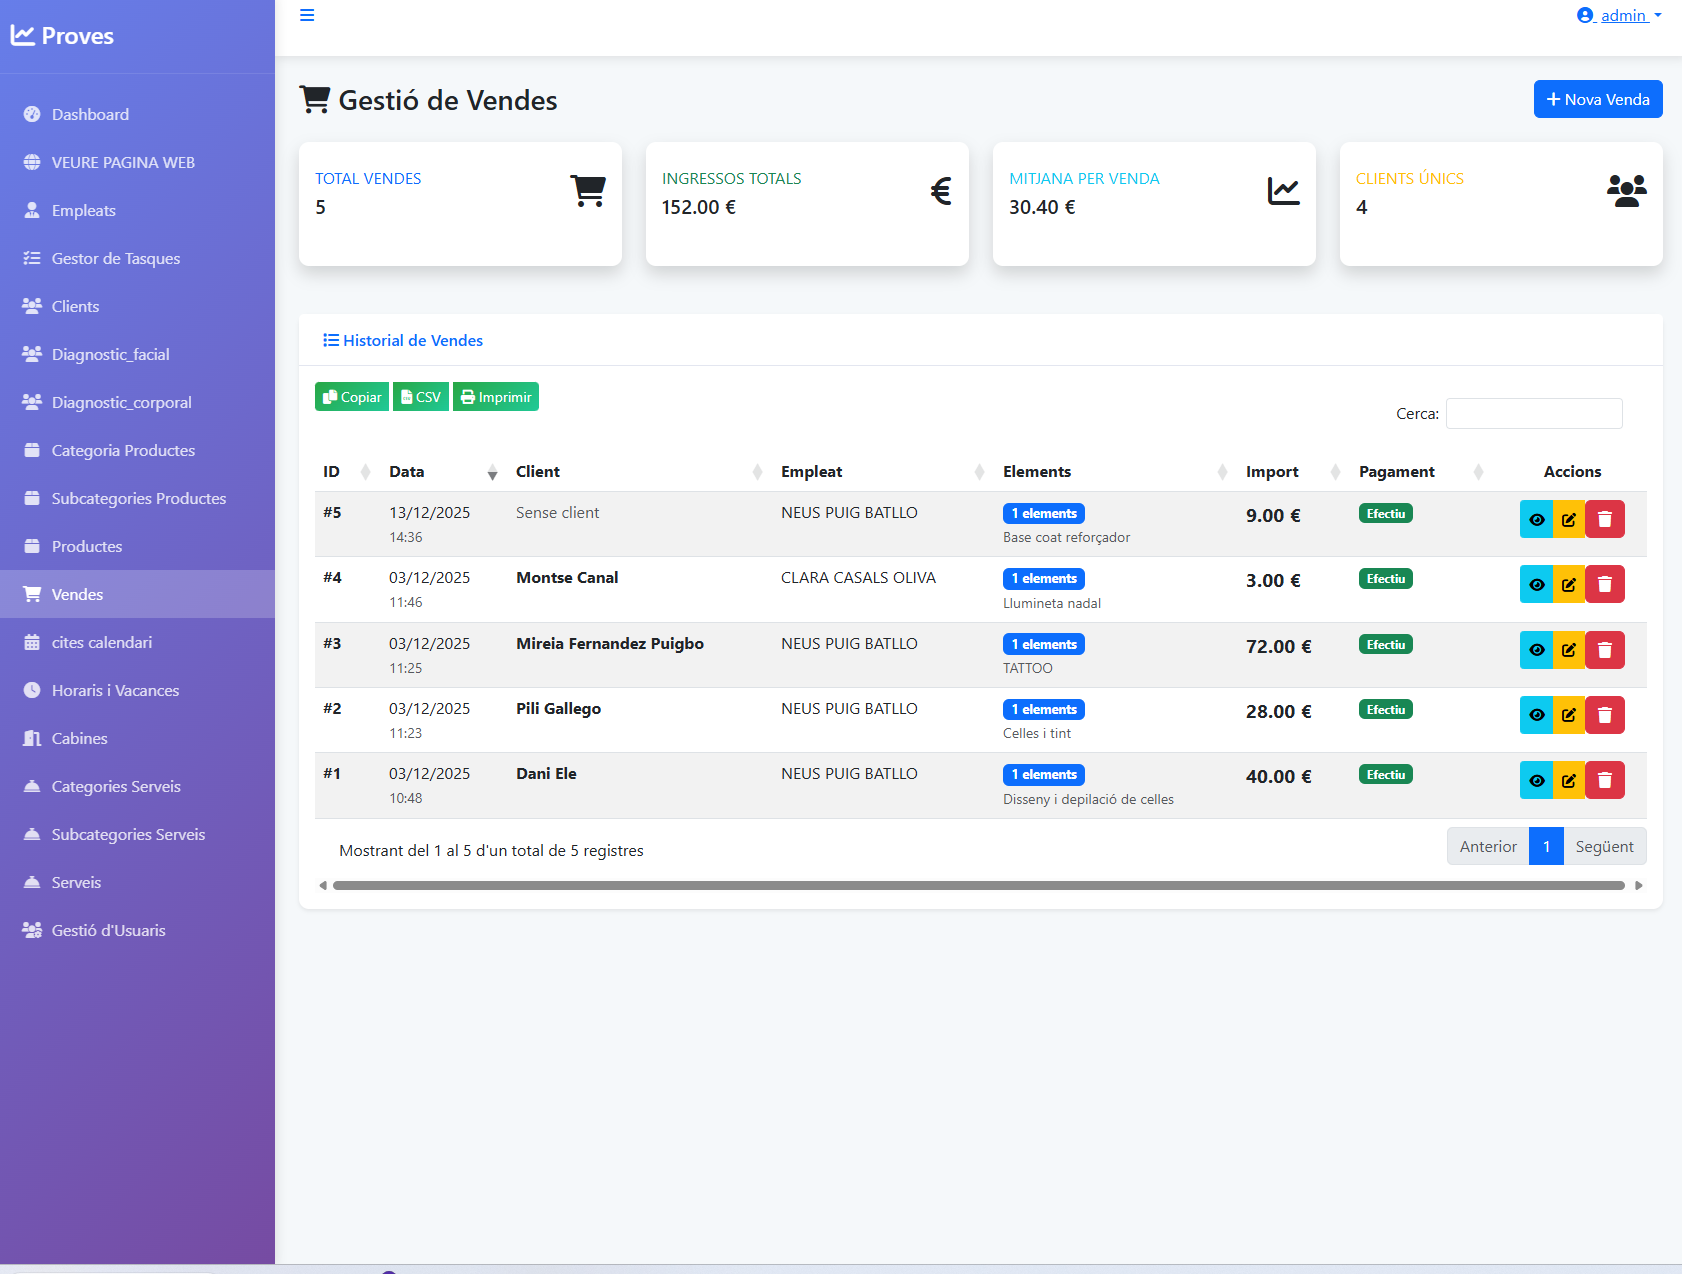Open the admin user dropdown
Viewport: 1682px width, 1274px height.
1619,15
